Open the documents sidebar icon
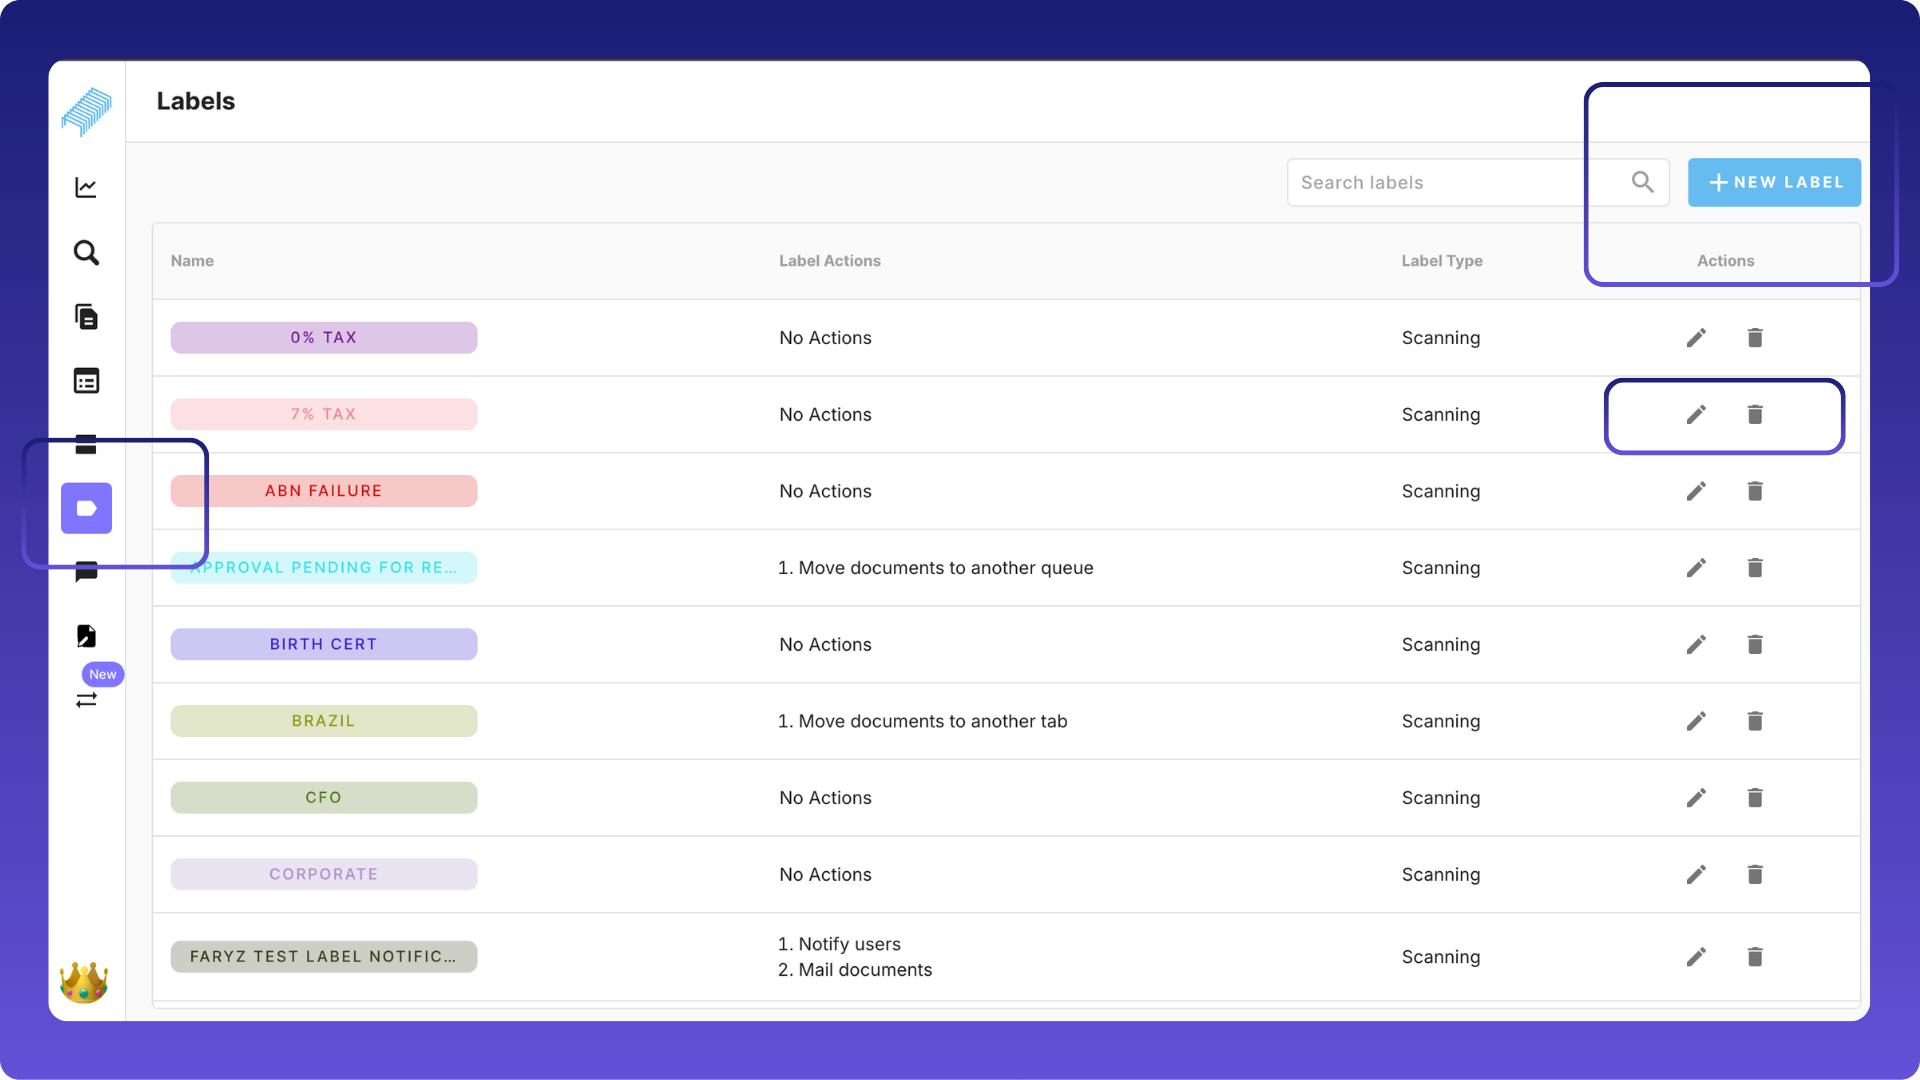This screenshot has width=1920, height=1080. click(86, 317)
